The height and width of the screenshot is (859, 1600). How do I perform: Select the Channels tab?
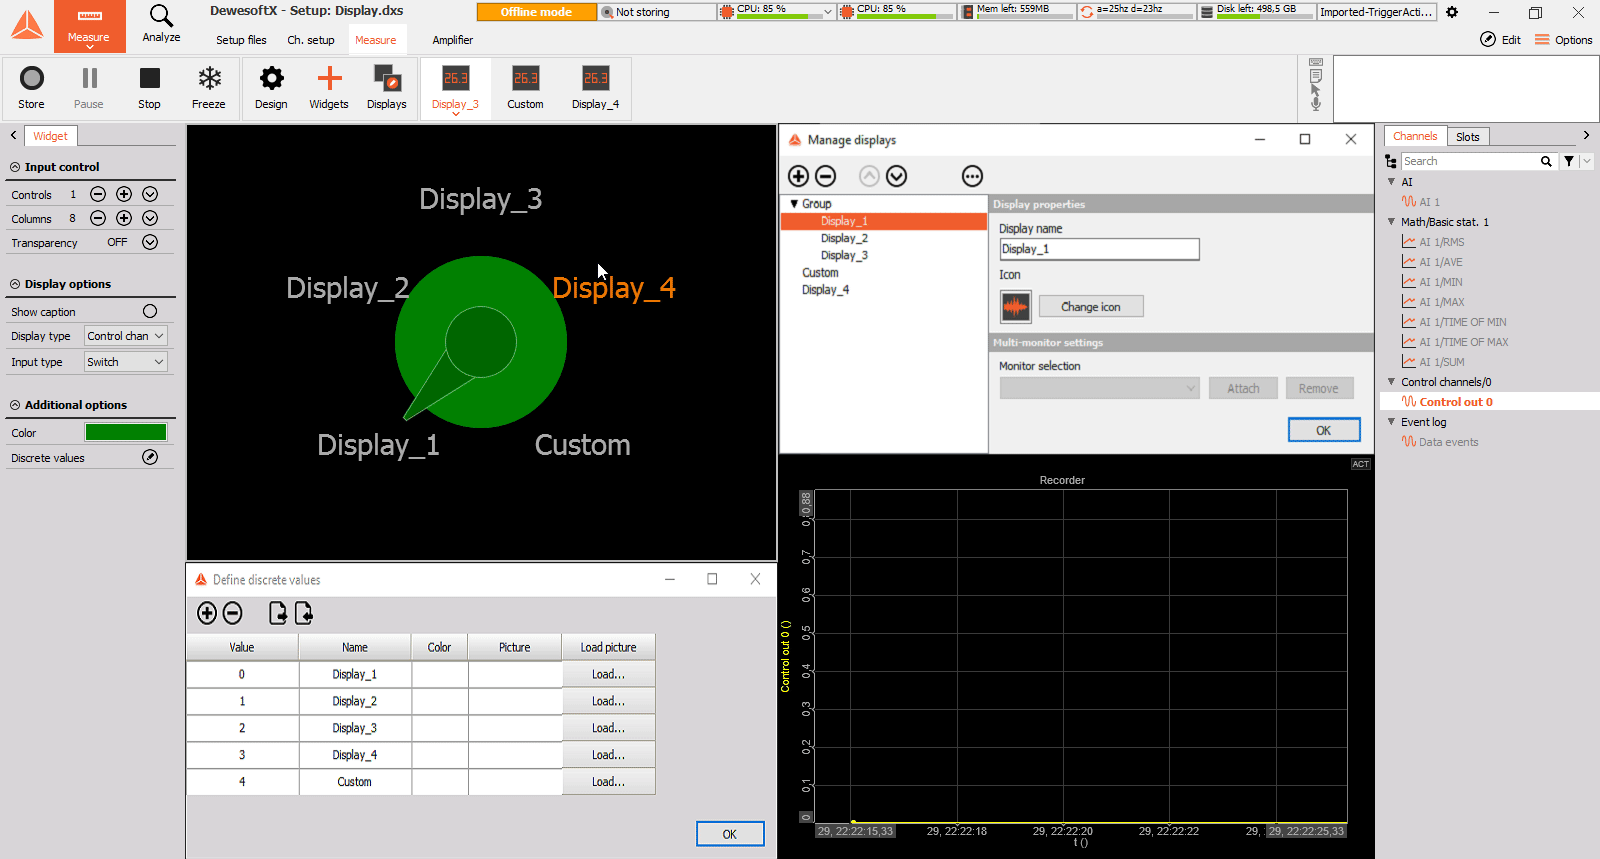[x=1415, y=136]
